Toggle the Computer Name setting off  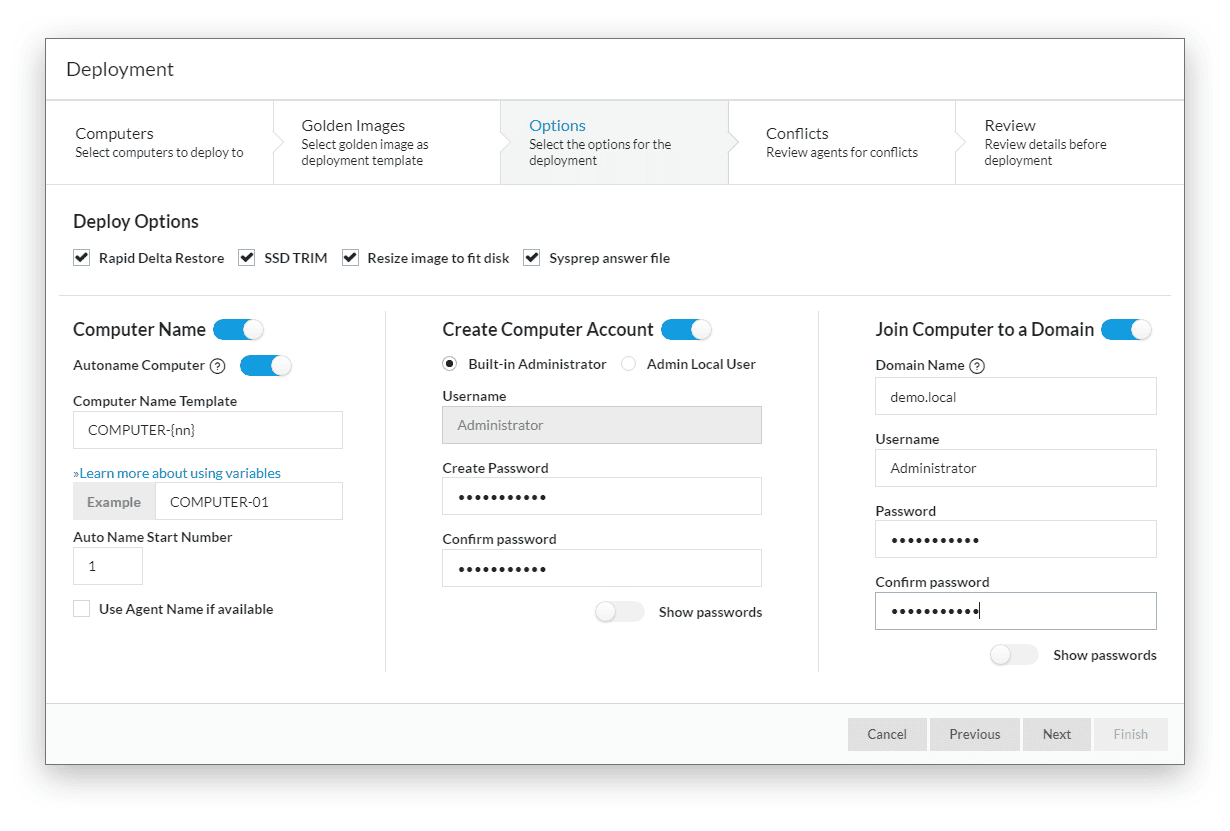click(238, 329)
